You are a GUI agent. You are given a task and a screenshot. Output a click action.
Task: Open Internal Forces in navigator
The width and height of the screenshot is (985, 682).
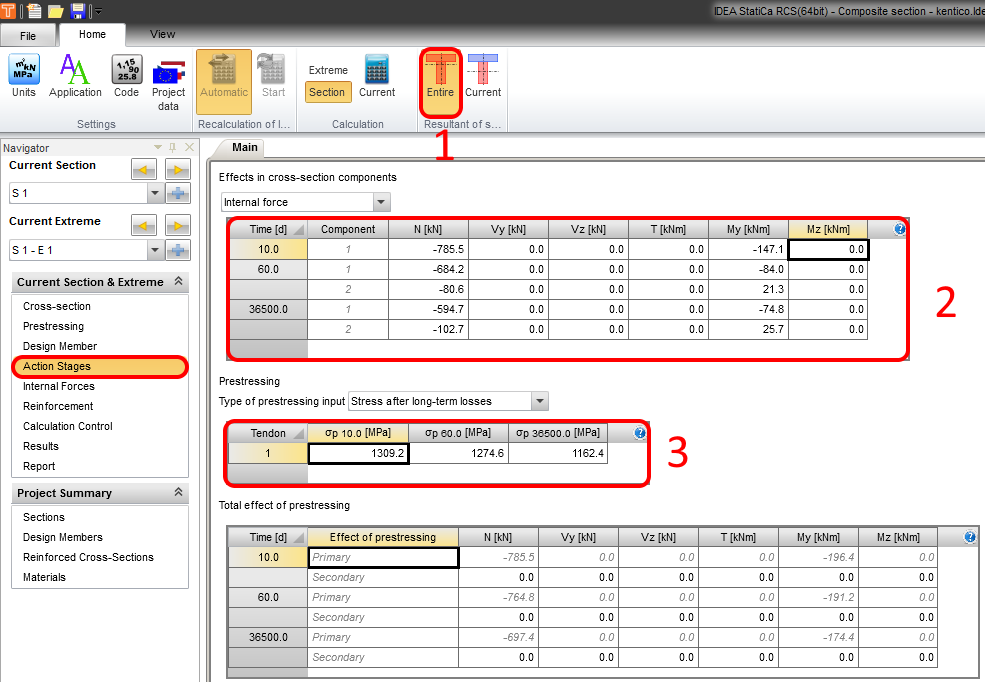coord(59,386)
